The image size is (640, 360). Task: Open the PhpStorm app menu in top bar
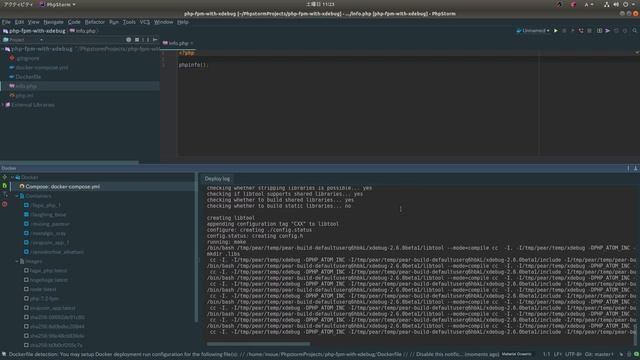point(58,4)
